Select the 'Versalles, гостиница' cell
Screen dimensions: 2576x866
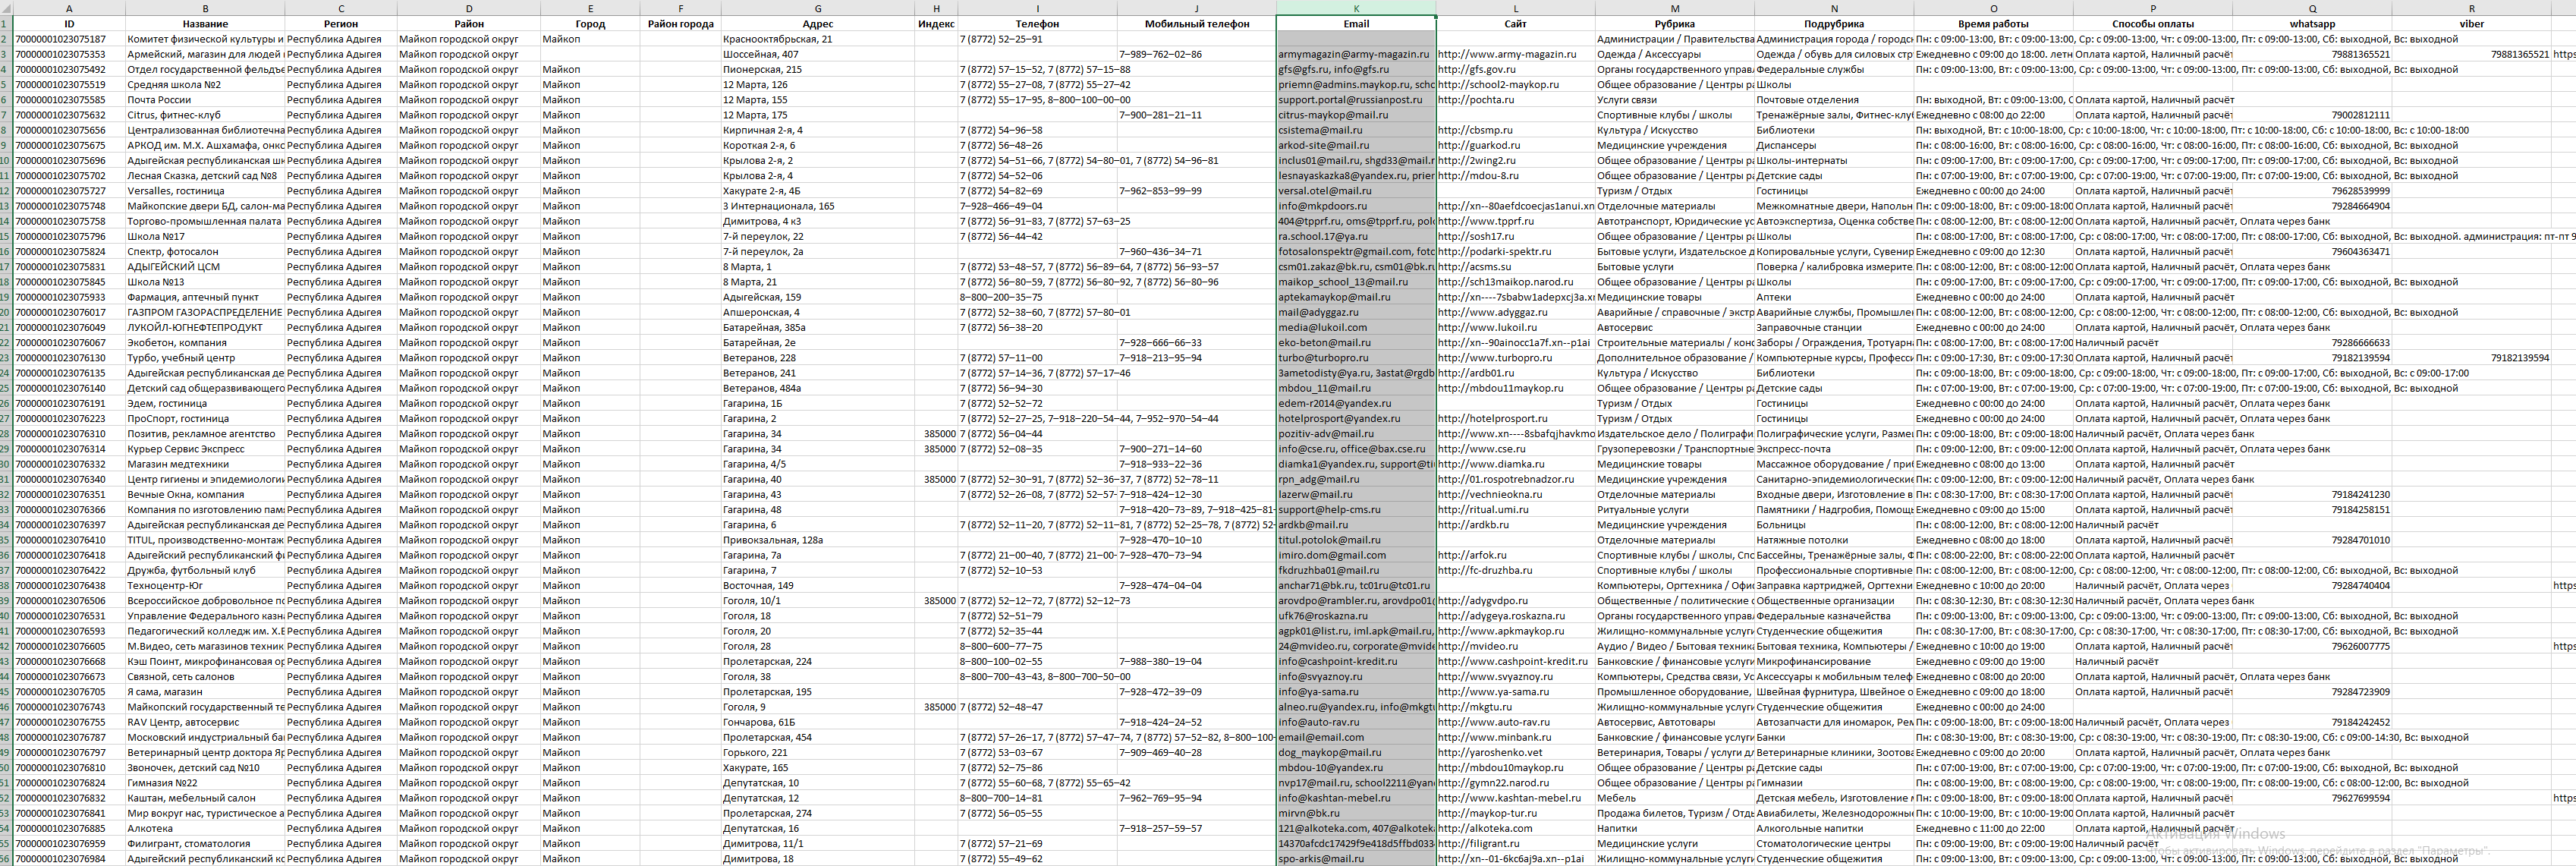205,191
